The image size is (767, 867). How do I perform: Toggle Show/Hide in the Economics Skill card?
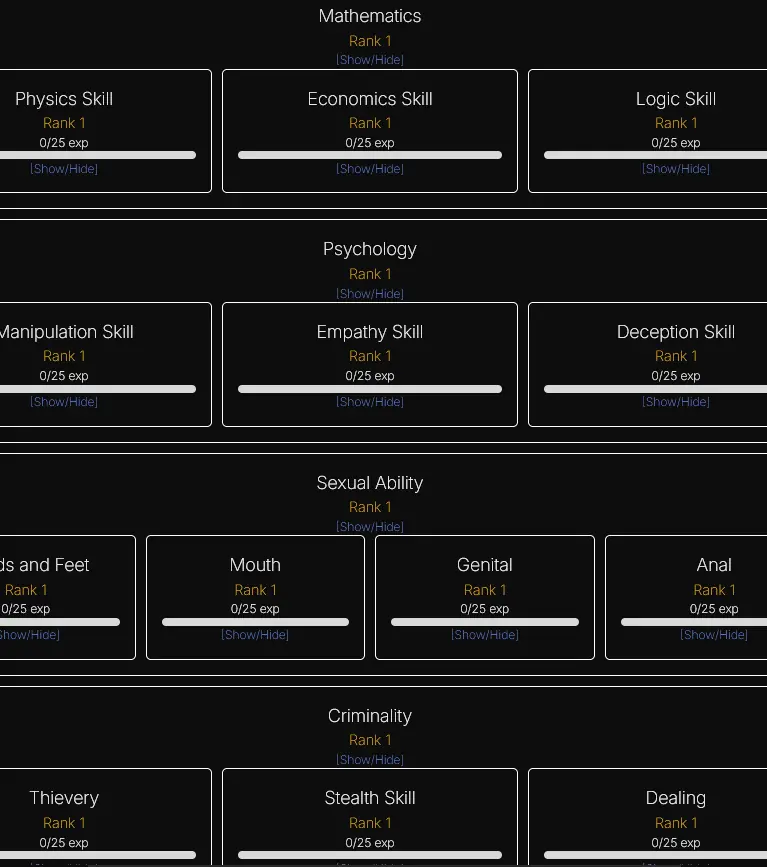369,169
